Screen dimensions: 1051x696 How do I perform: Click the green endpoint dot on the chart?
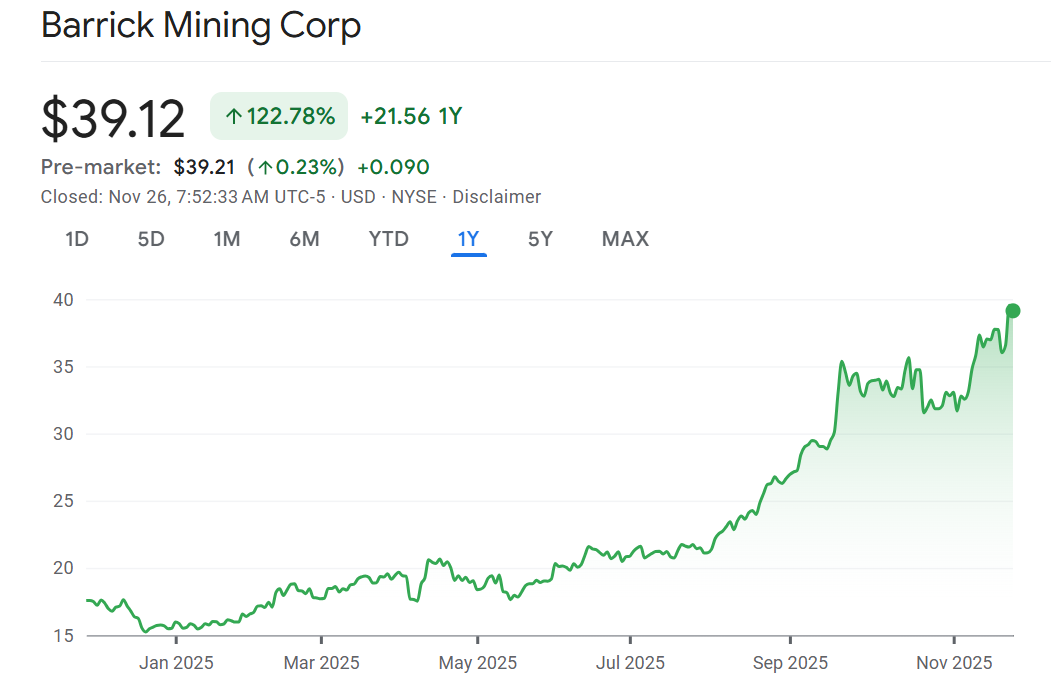1012,310
